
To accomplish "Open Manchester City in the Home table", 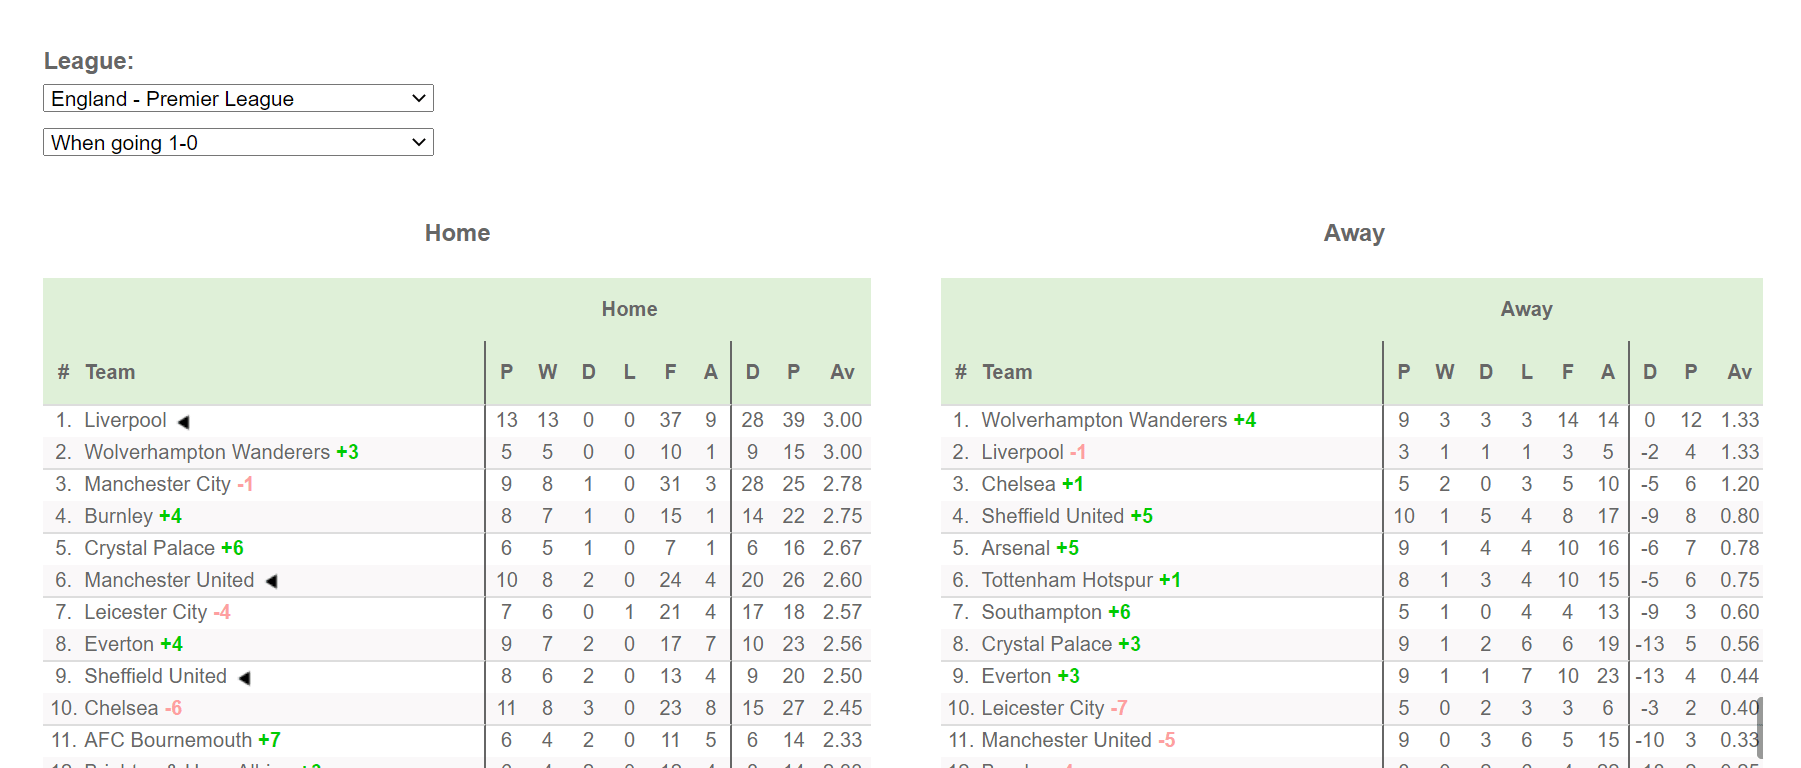I will (157, 484).
